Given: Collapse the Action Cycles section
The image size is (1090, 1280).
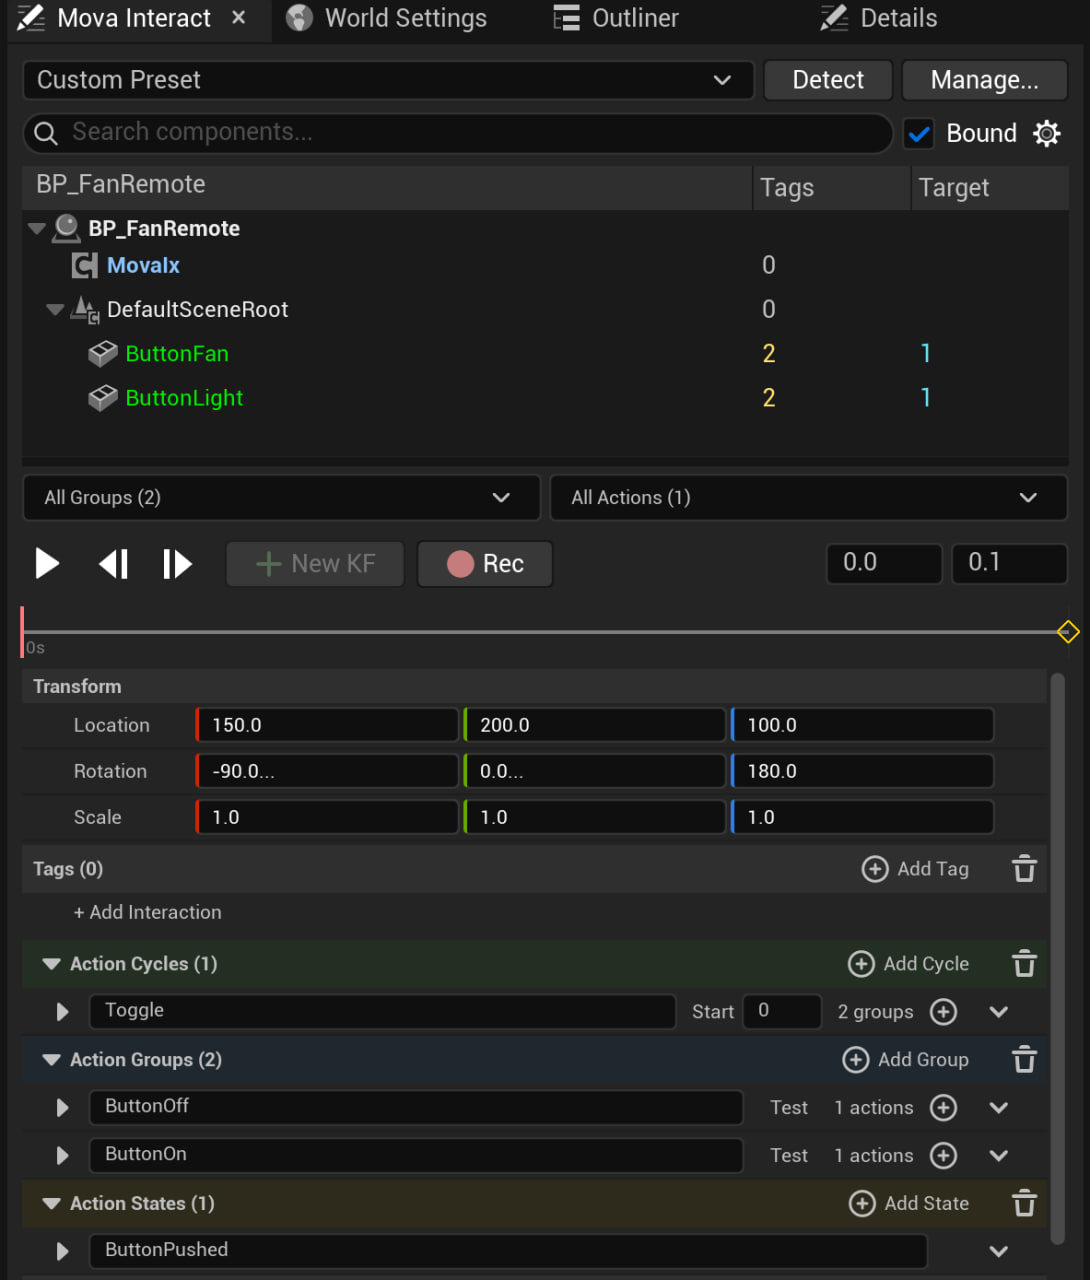Looking at the screenshot, I should (51, 964).
